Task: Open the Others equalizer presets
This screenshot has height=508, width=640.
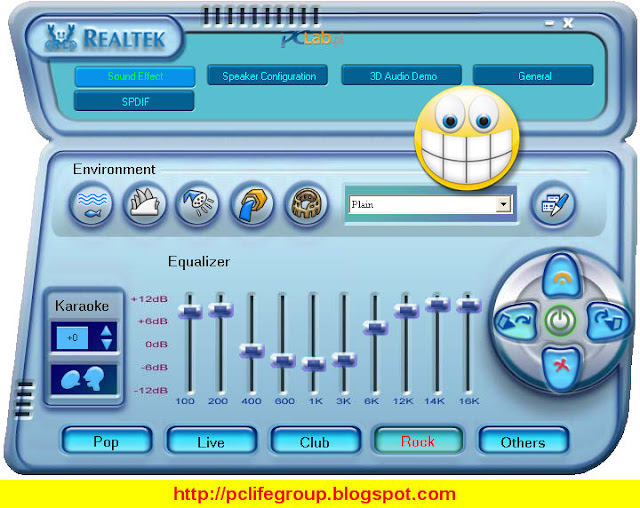Action: [523, 441]
